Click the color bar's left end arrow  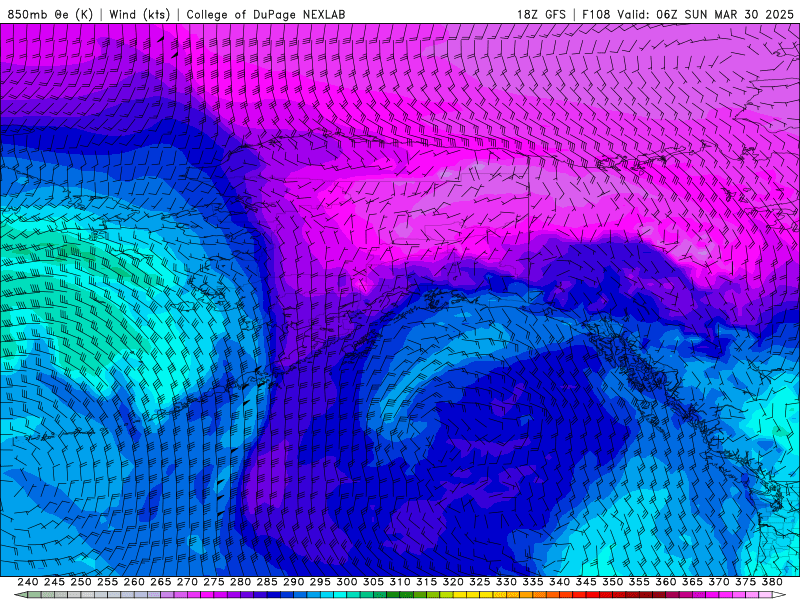click(20, 595)
